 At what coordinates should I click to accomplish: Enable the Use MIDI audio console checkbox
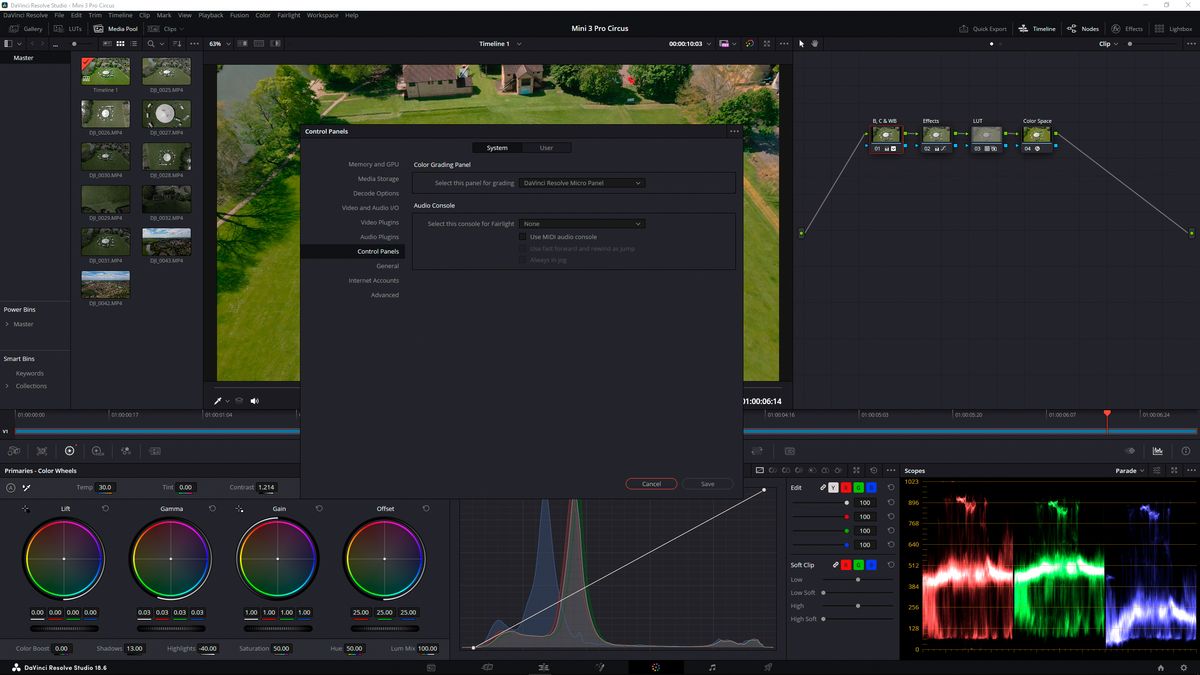[522, 236]
